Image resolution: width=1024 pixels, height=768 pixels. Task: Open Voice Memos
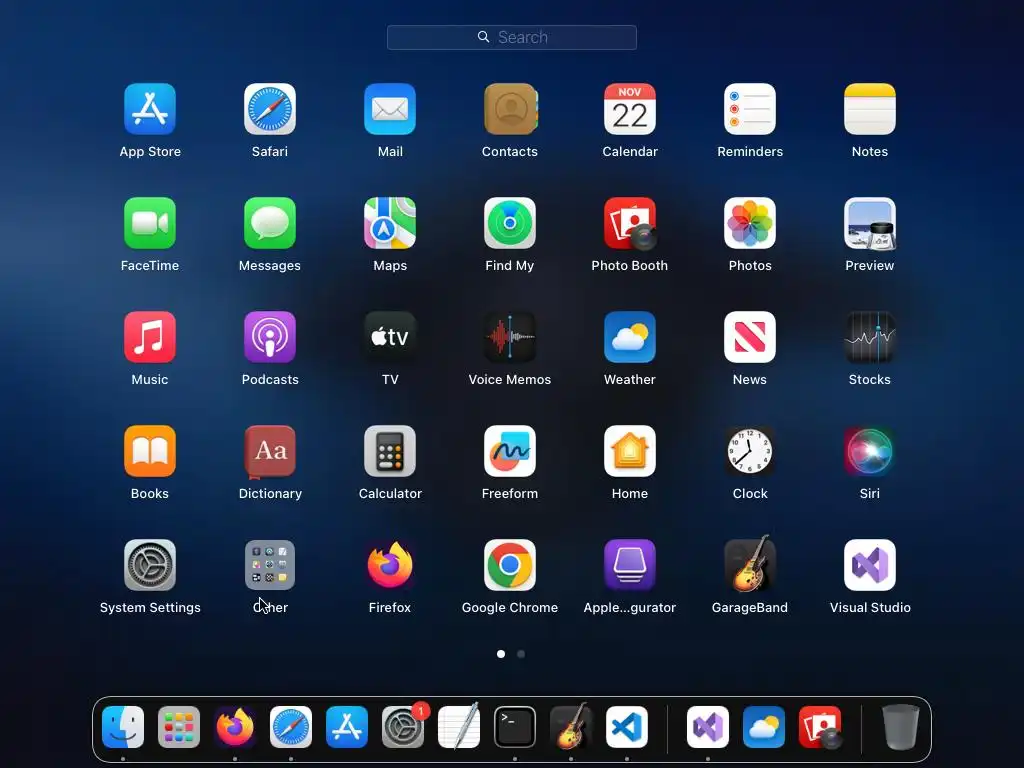tap(510, 337)
